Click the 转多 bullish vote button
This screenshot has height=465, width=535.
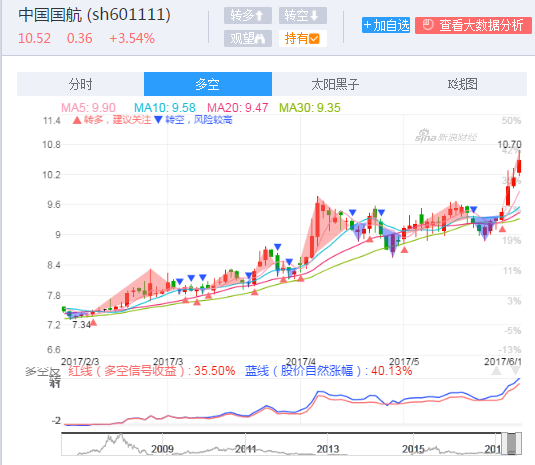click(248, 15)
